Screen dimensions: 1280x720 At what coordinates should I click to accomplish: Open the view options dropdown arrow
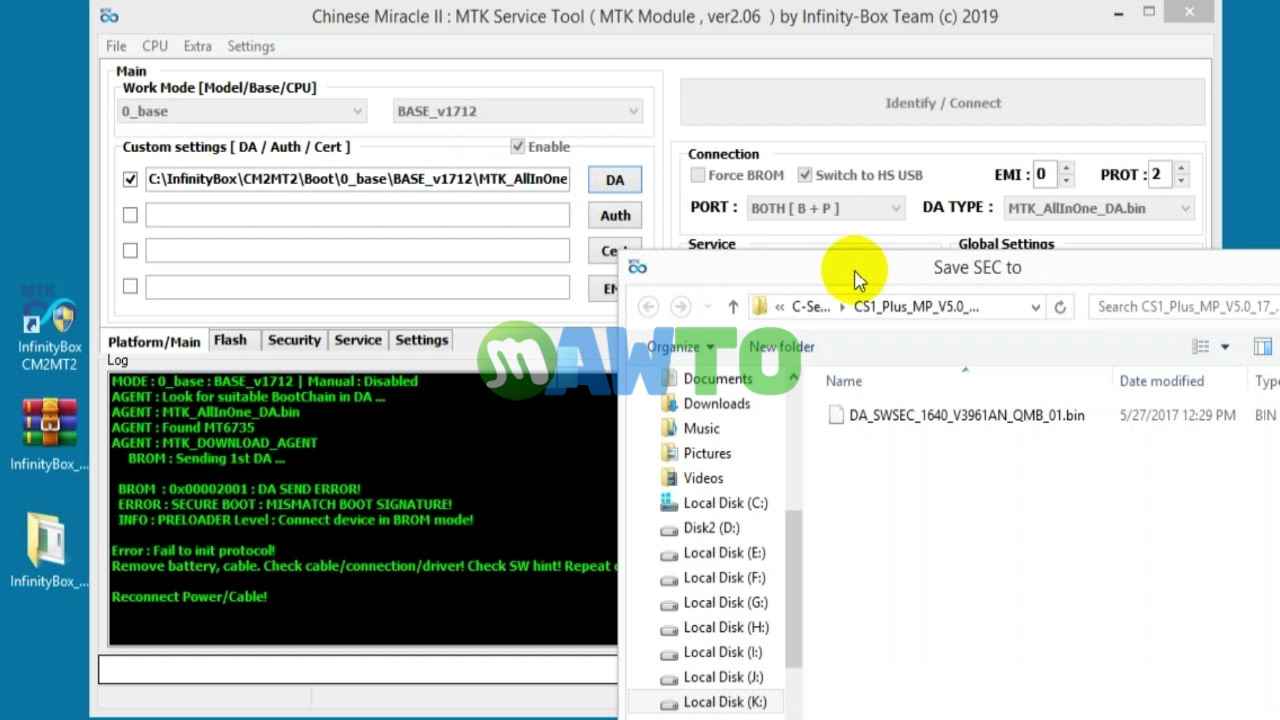pyautogui.click(x=1224, y=347)
